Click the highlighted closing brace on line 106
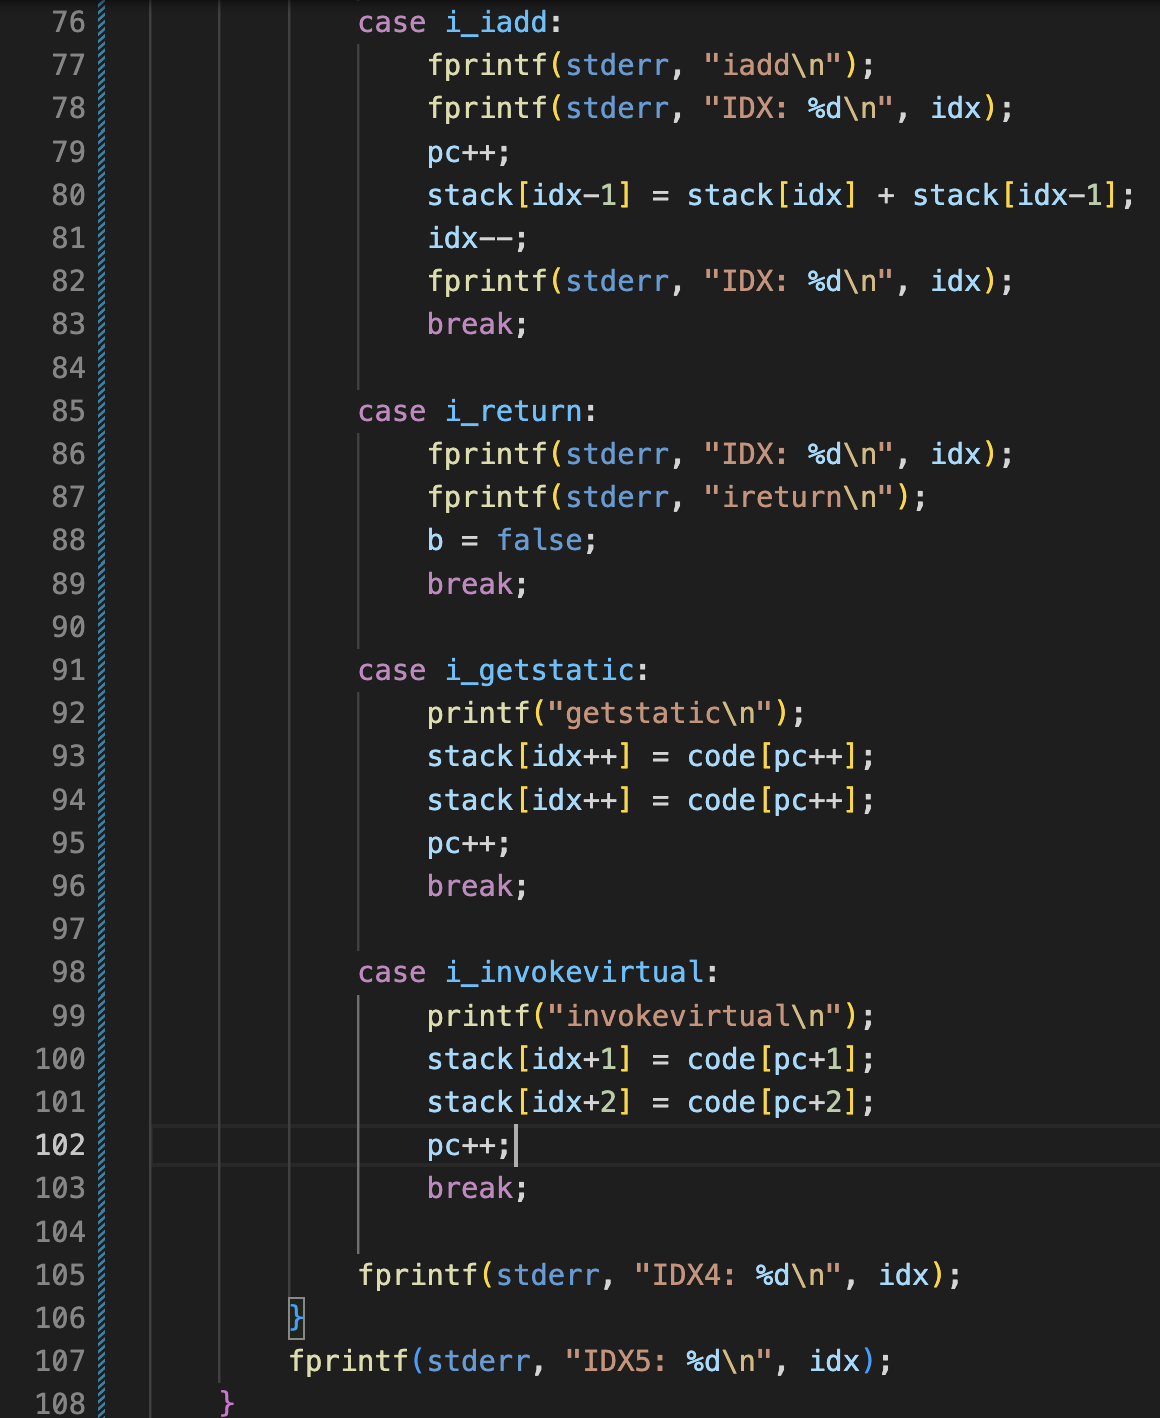Screen dimensions: 1160x1418 point(296,1318)
